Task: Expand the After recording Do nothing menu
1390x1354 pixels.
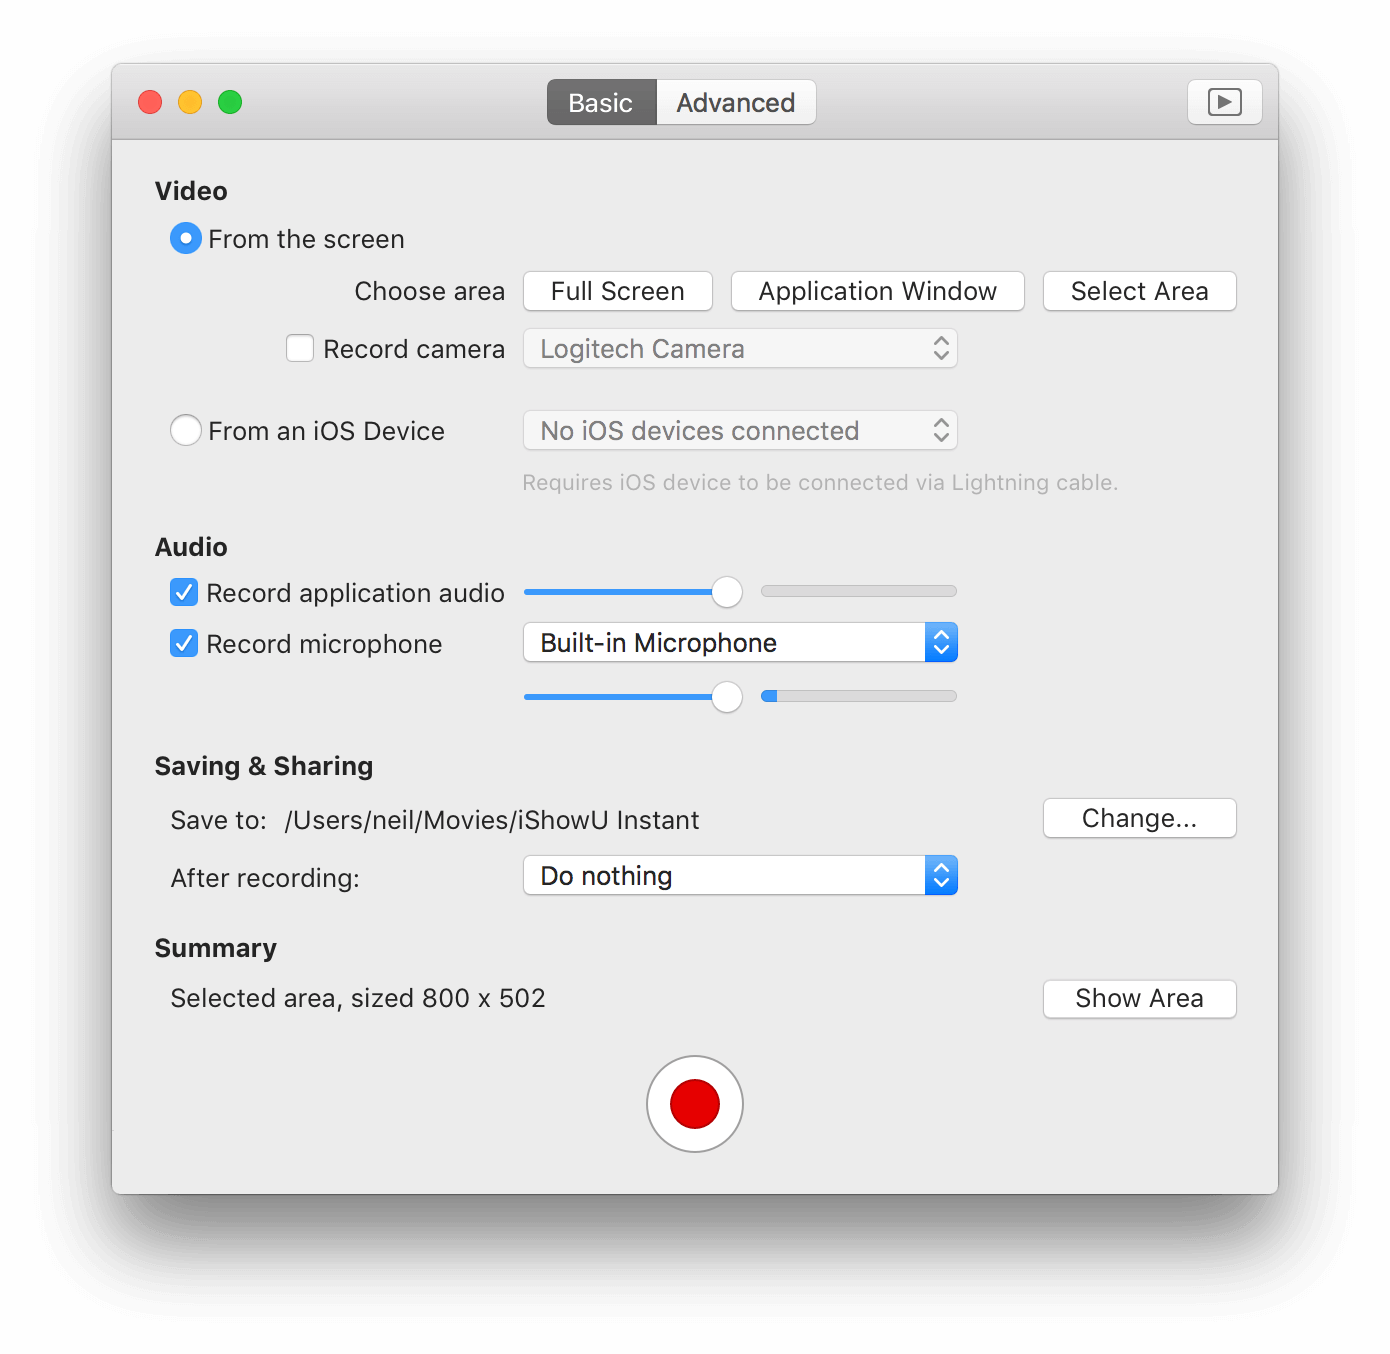Action: (x=740, y=876)
